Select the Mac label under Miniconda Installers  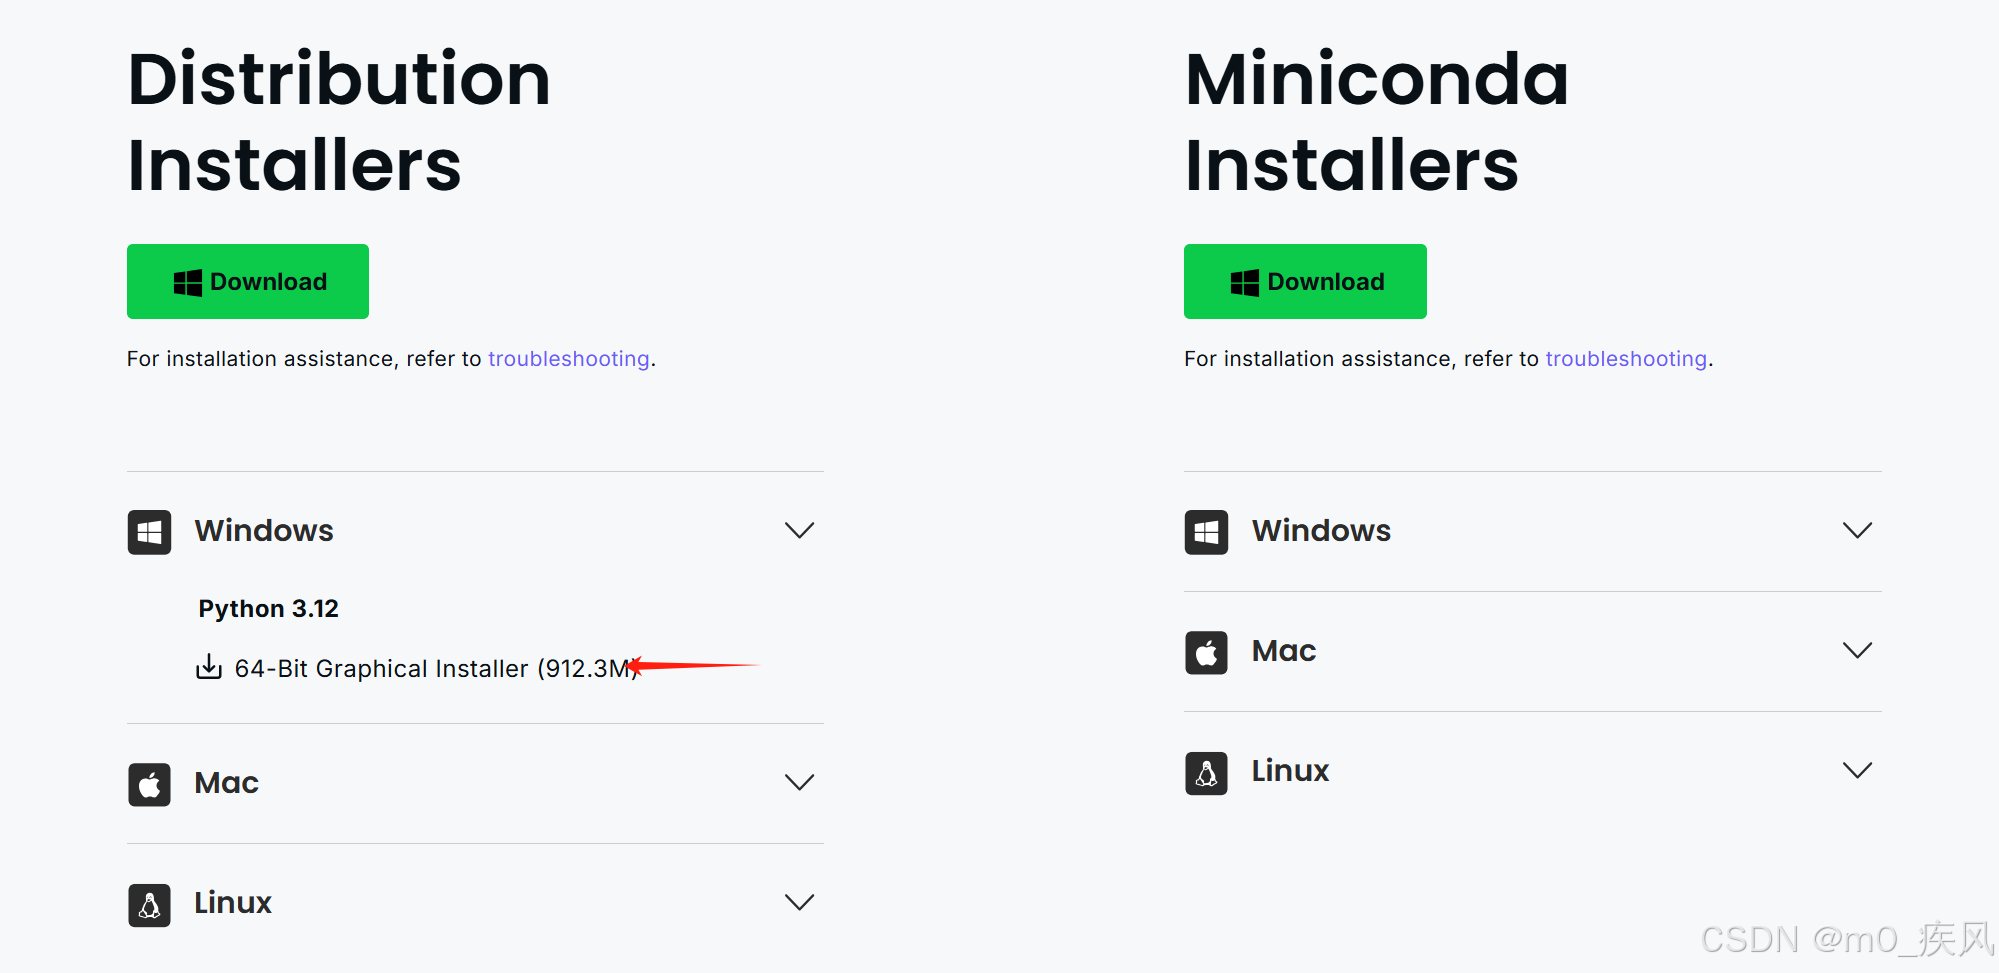(1284, 651)
